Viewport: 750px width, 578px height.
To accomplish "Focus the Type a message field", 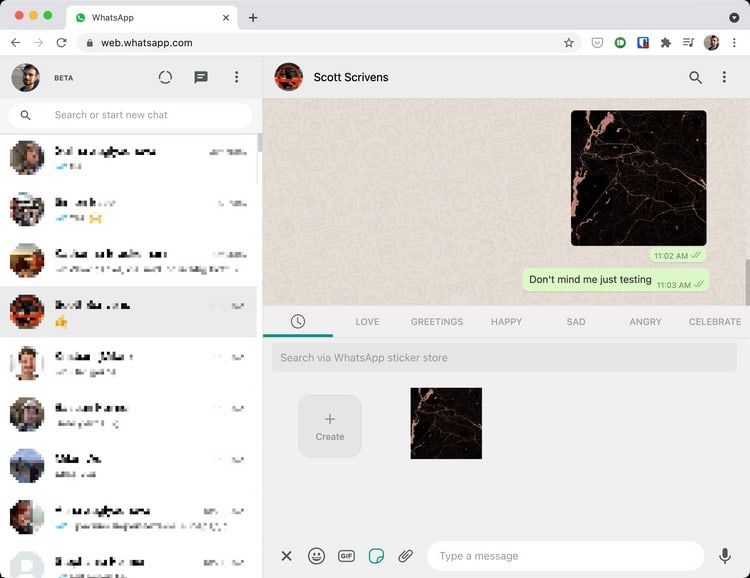I will coord(565,556).
